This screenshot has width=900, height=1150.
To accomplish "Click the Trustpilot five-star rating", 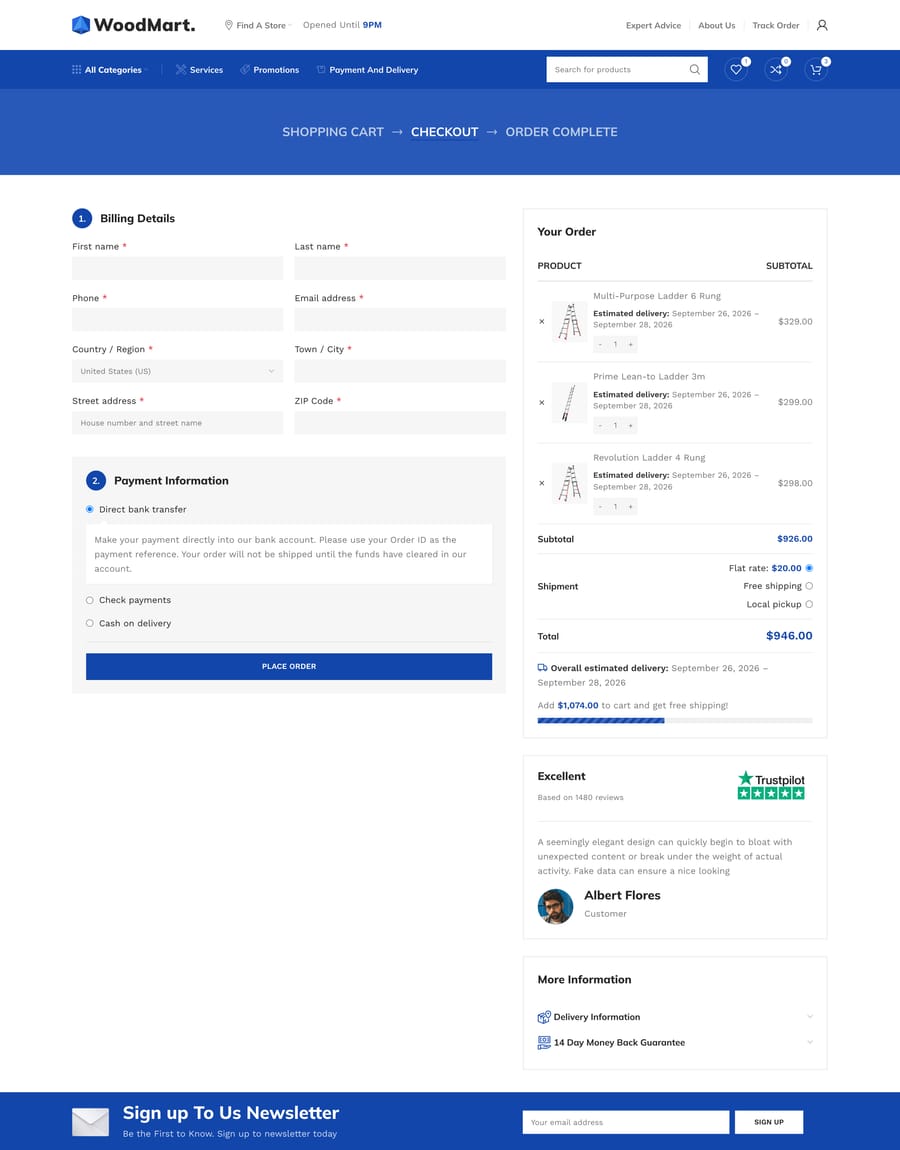I will (x=771, y=793).
